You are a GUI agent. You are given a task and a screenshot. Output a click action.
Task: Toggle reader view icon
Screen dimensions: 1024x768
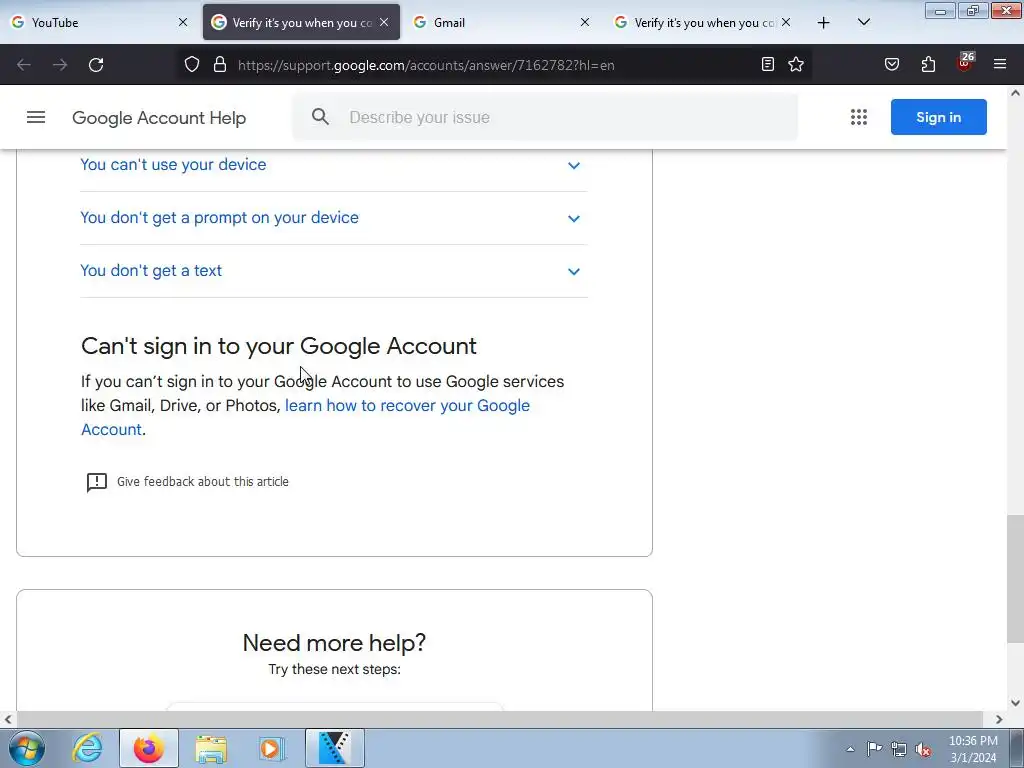pos(768,64)
